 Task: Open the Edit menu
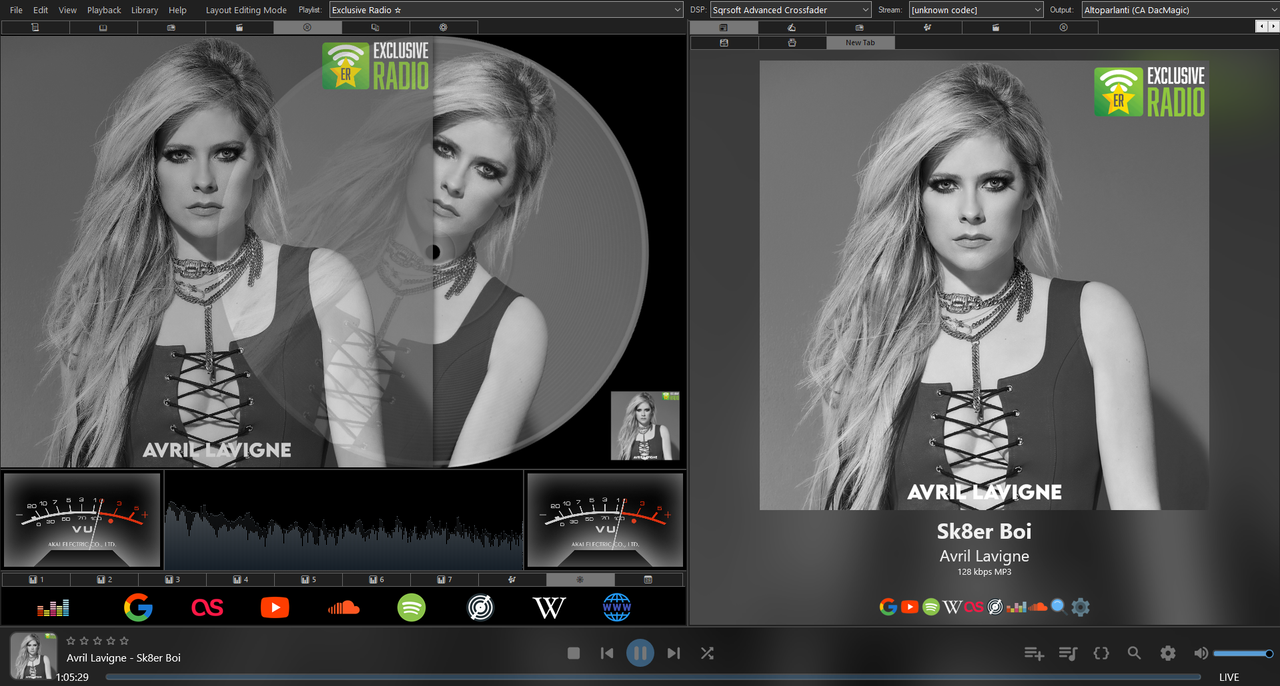click(40, 10)
